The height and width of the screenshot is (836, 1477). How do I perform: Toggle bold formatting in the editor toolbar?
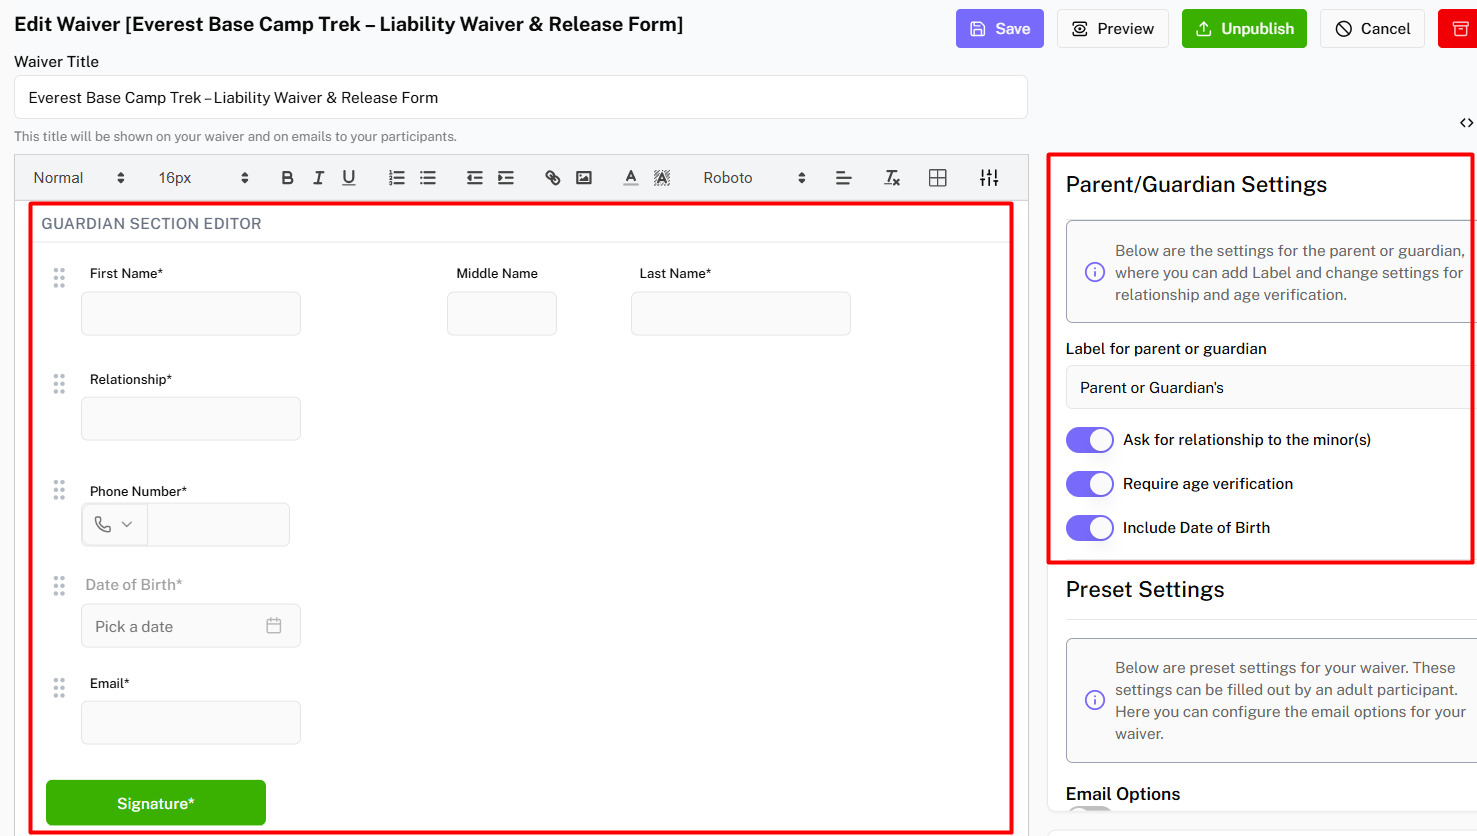287,178
